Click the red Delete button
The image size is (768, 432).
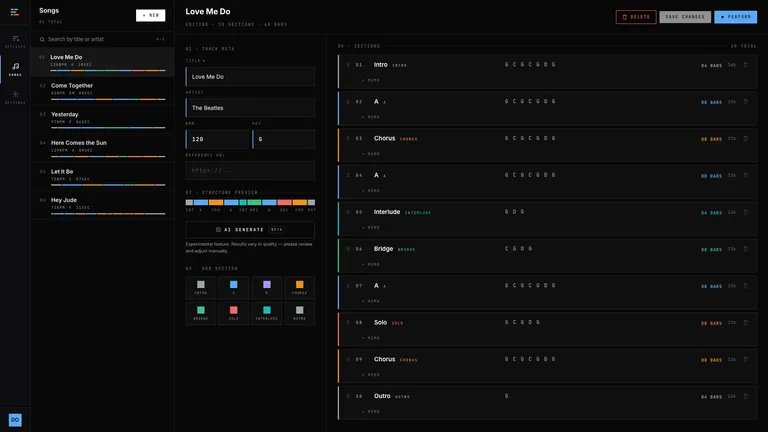(x=636, y=17)
